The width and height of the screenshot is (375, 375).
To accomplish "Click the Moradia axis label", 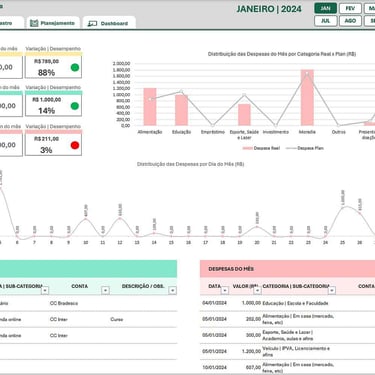I will tap(307, 132).
